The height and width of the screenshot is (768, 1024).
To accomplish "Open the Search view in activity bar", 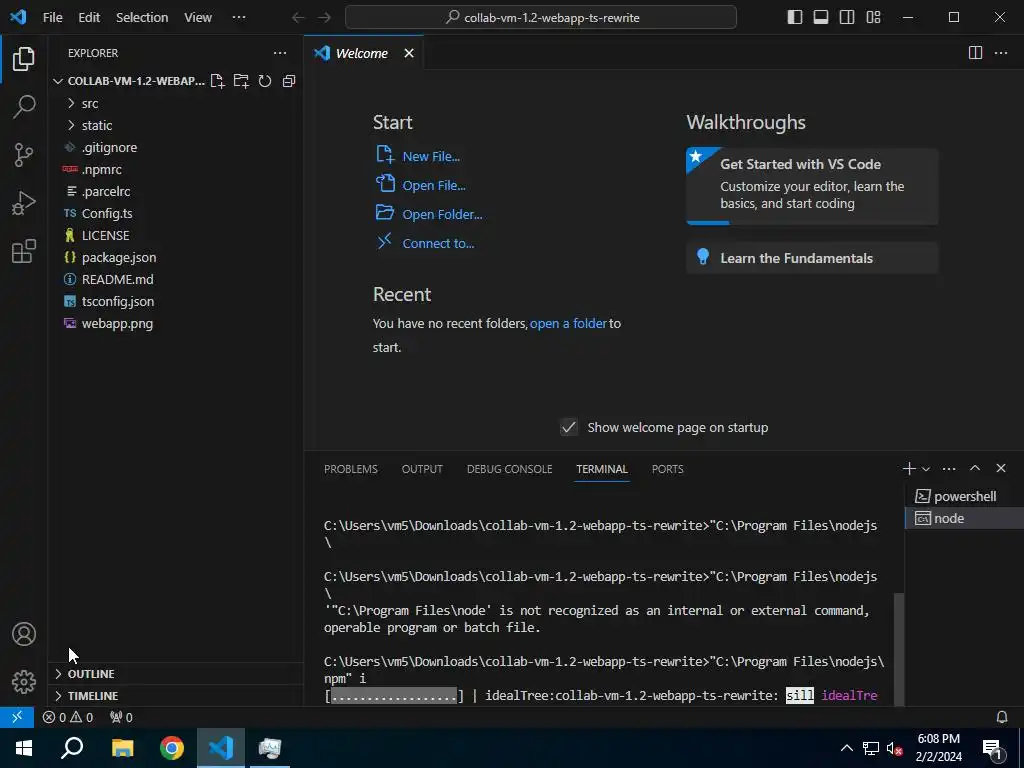I will [24, 106].
